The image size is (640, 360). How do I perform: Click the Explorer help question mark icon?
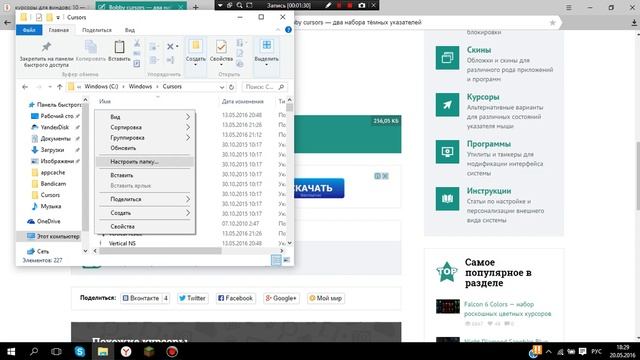click(288, 30)
